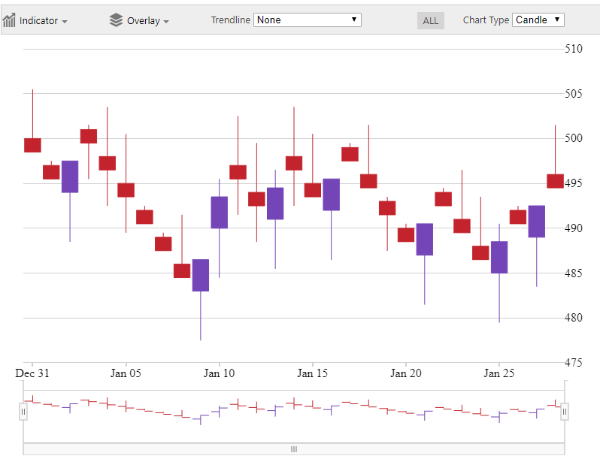The width and height of the screenshot is (600, 462).
Task: Click the horizontal scrollbar grip below navigator
Action: (x=294, y=449)
